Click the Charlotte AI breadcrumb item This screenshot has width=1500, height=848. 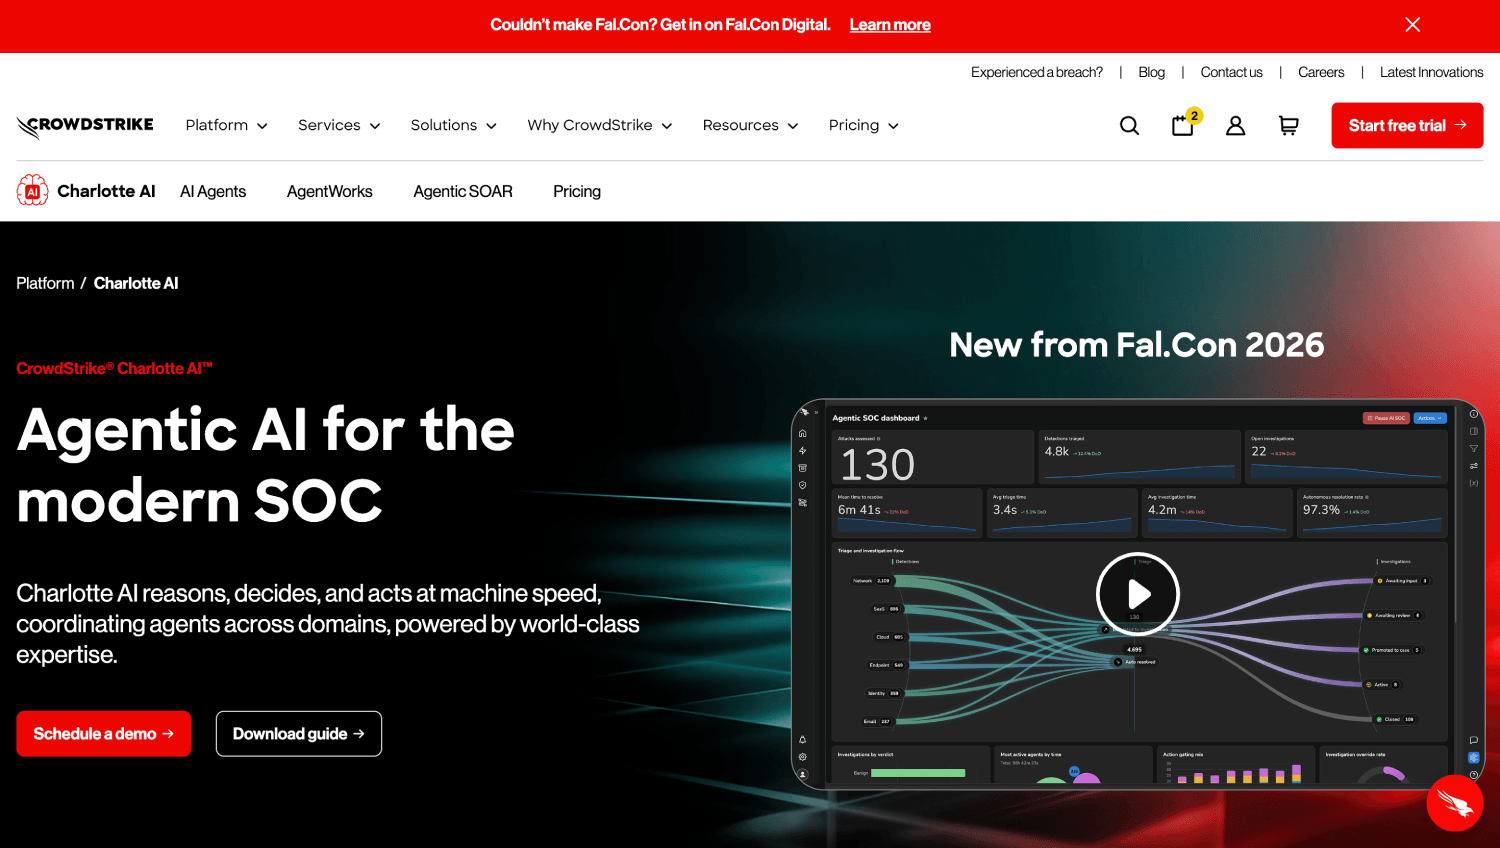pos(136,283)
